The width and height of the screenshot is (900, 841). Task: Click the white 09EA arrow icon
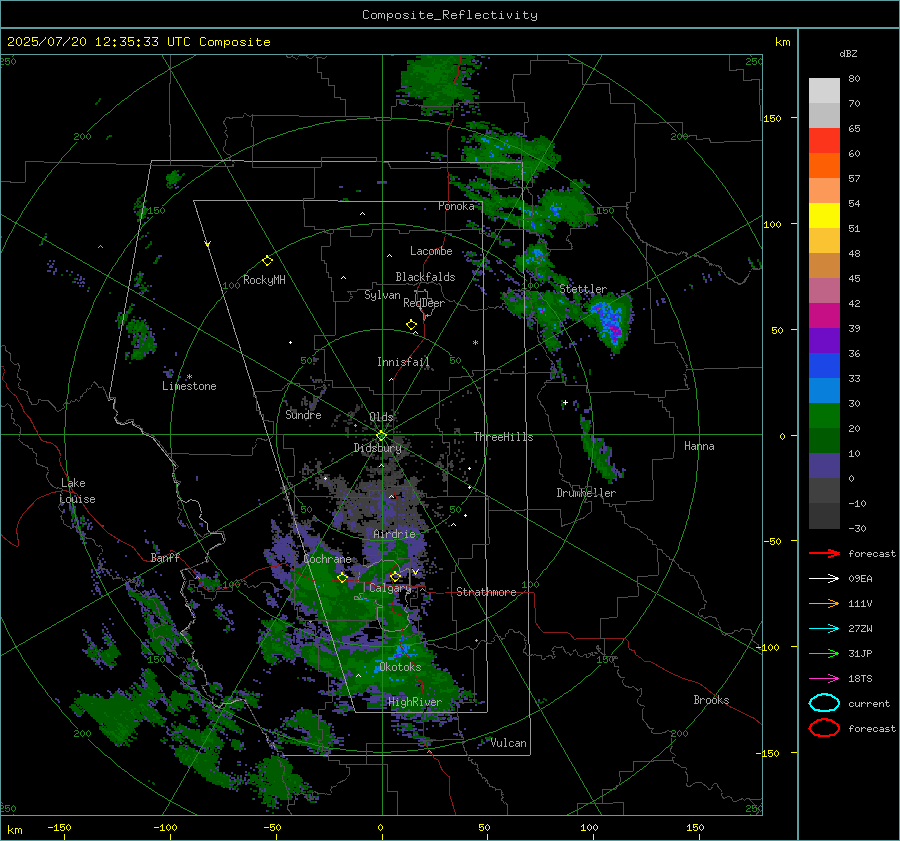[x=824, y=579]
